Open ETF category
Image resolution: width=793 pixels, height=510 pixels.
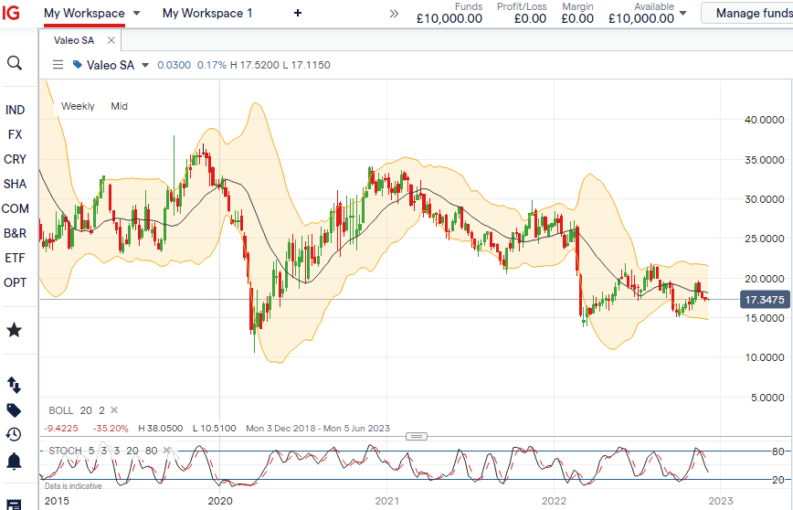click(15, 258)
